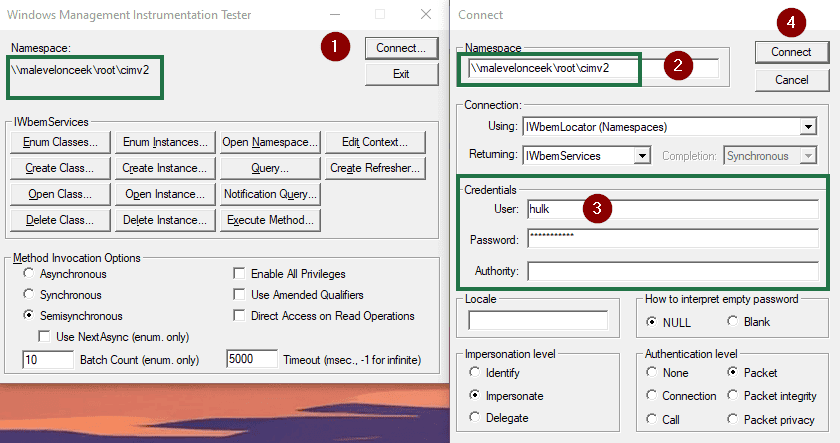Click in the User field containing hulk

pyautogui.click(x=672, y=209)
